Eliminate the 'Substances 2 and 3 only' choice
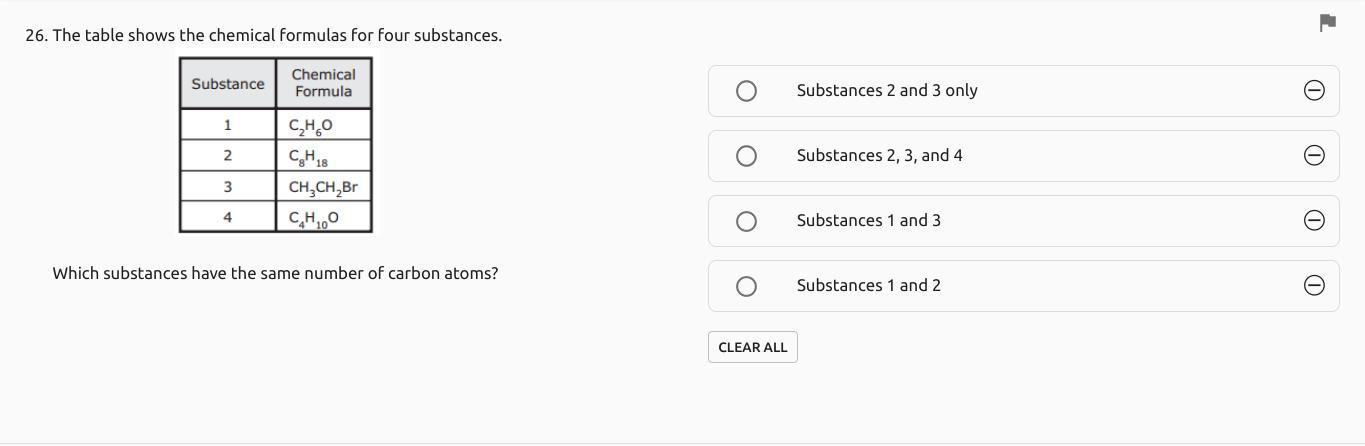1365x446 pixels. (x=1315, y=90)
